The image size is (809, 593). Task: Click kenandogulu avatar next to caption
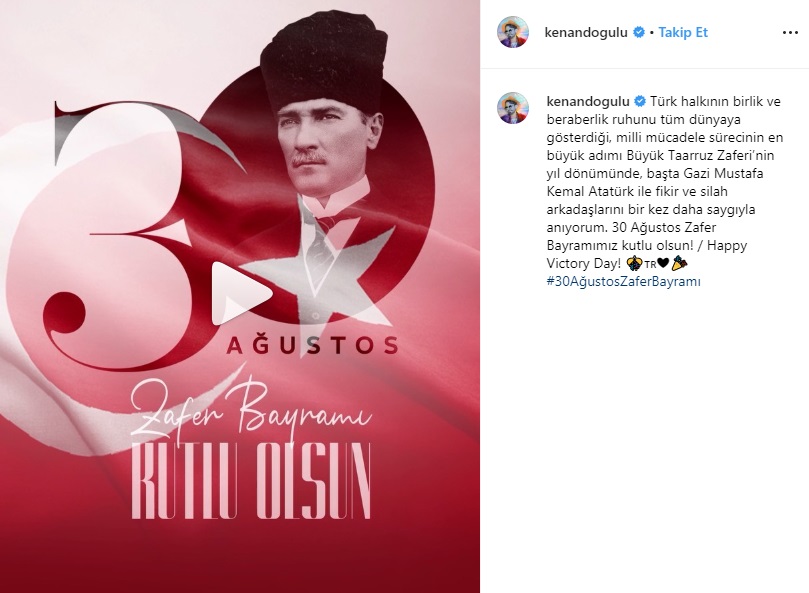513,108
